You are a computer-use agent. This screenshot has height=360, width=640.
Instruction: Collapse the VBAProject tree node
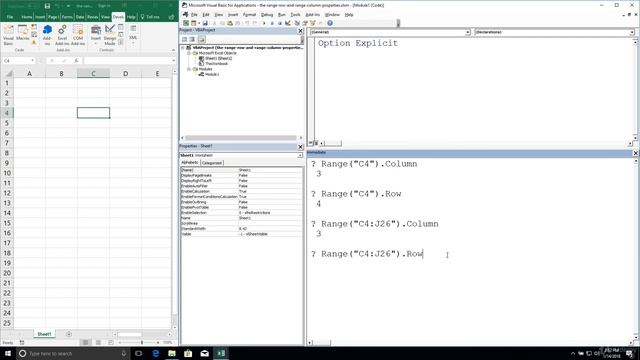183,48
